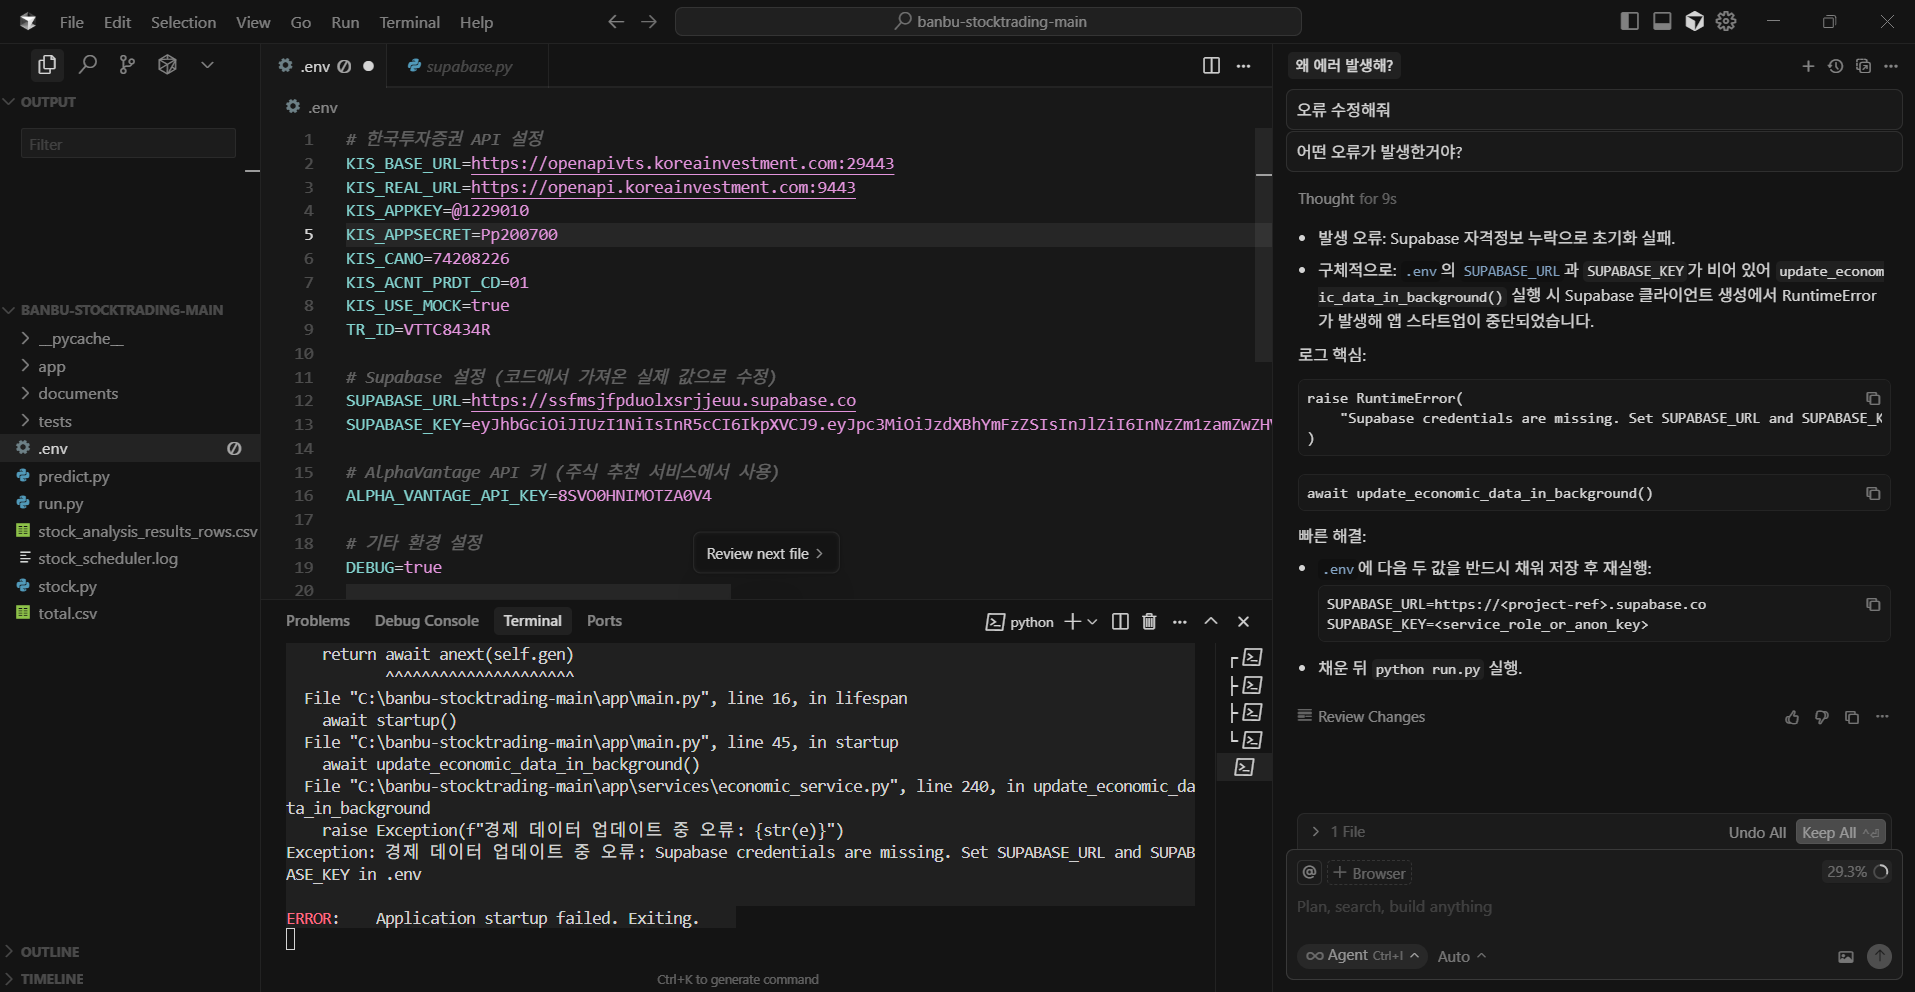The image size is (1915, 992).
Task: Split the editor to the right
Action: [1211, 66]
